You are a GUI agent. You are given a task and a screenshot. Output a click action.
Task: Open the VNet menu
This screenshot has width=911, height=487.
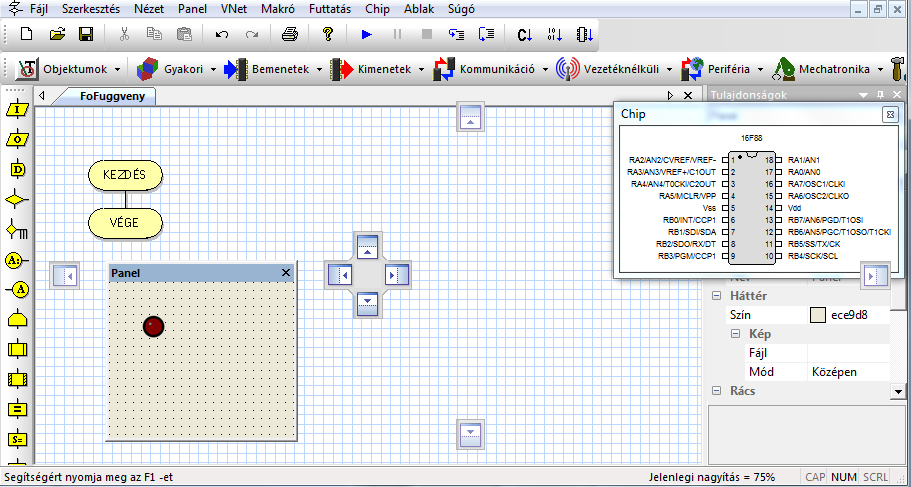coord(234,9)
